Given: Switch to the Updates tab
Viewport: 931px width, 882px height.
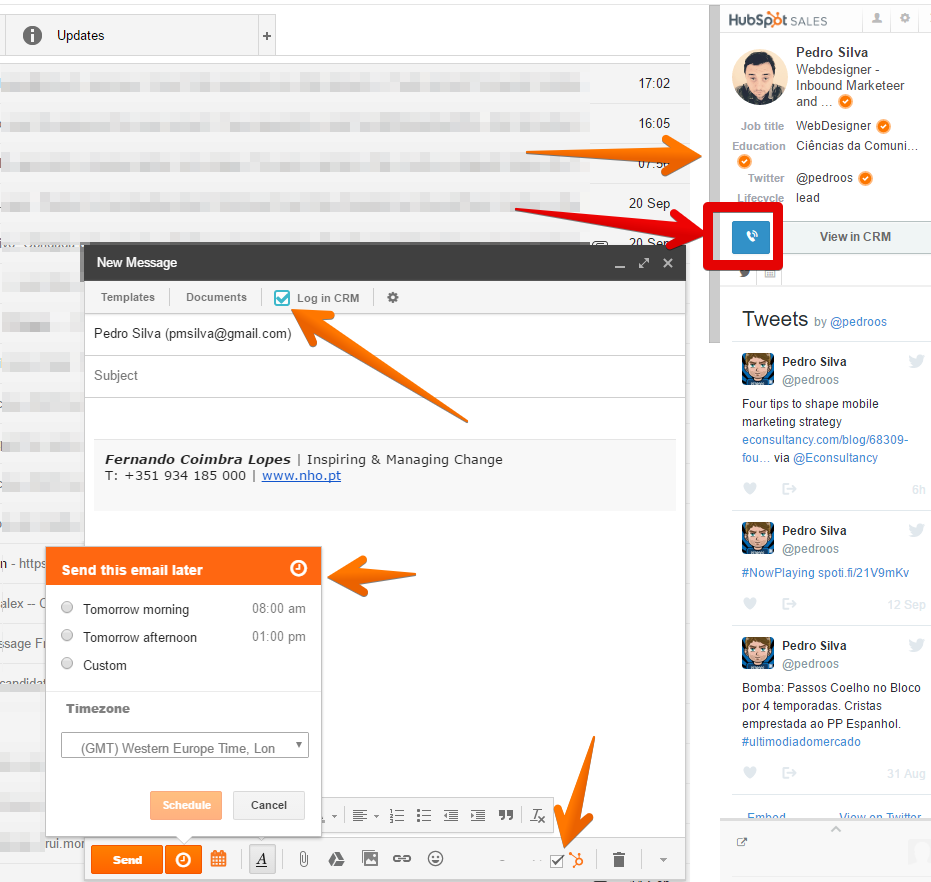Looking at the screenshot, I should click(80, 35).
